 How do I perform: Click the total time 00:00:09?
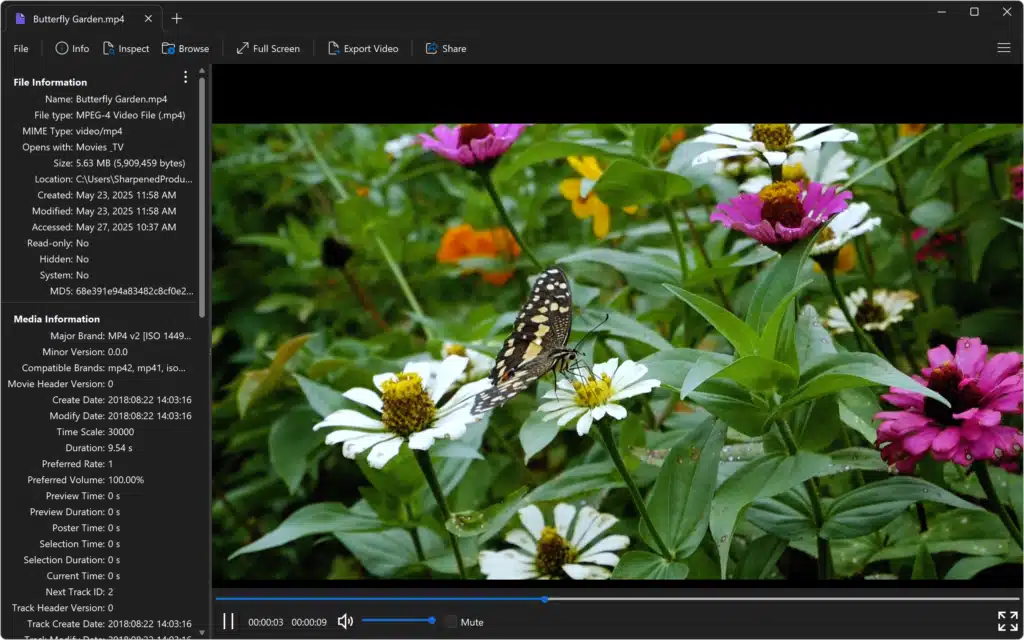pyautogui.click(x=309, y=622)
